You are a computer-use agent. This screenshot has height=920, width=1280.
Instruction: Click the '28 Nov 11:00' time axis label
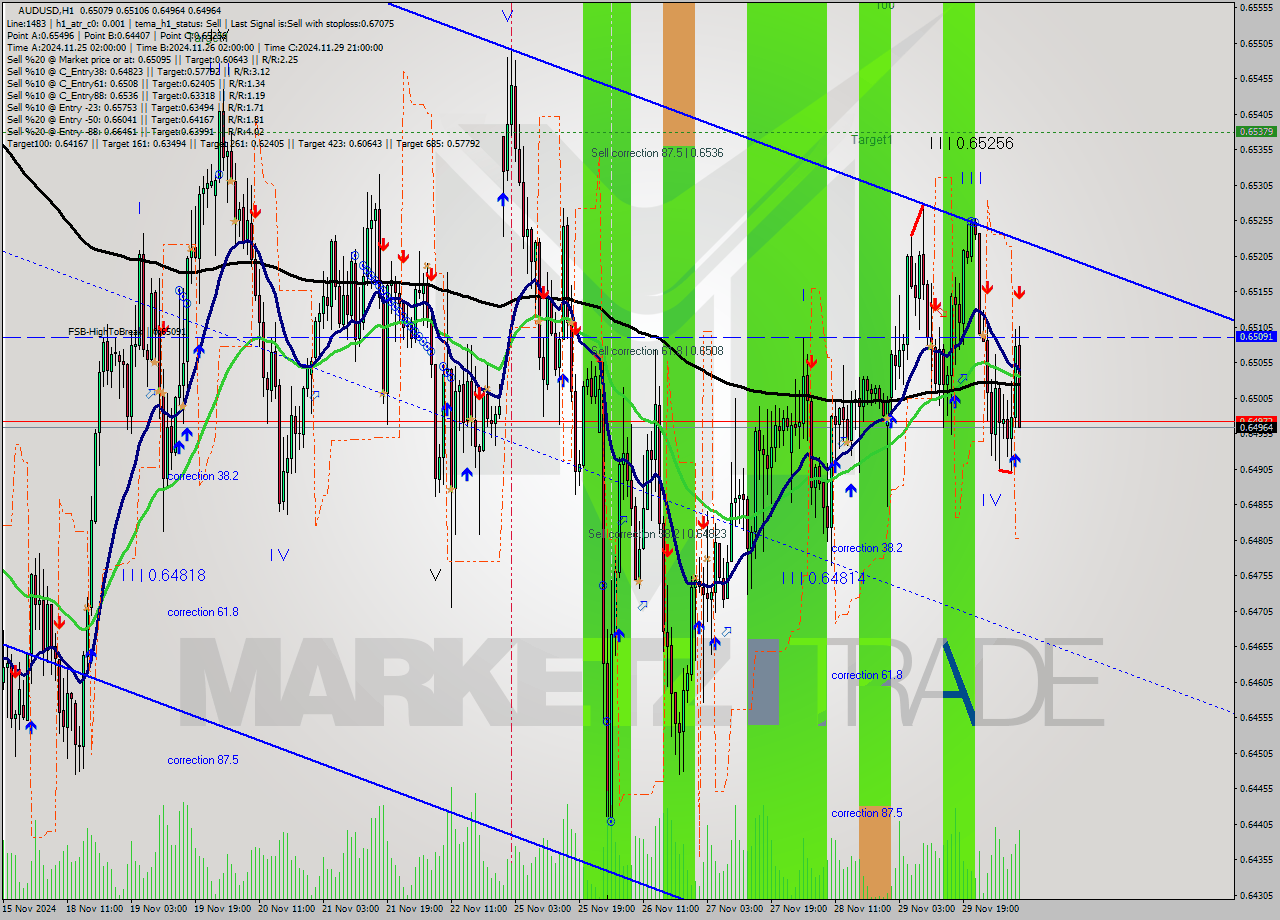[x=862, y=910]
